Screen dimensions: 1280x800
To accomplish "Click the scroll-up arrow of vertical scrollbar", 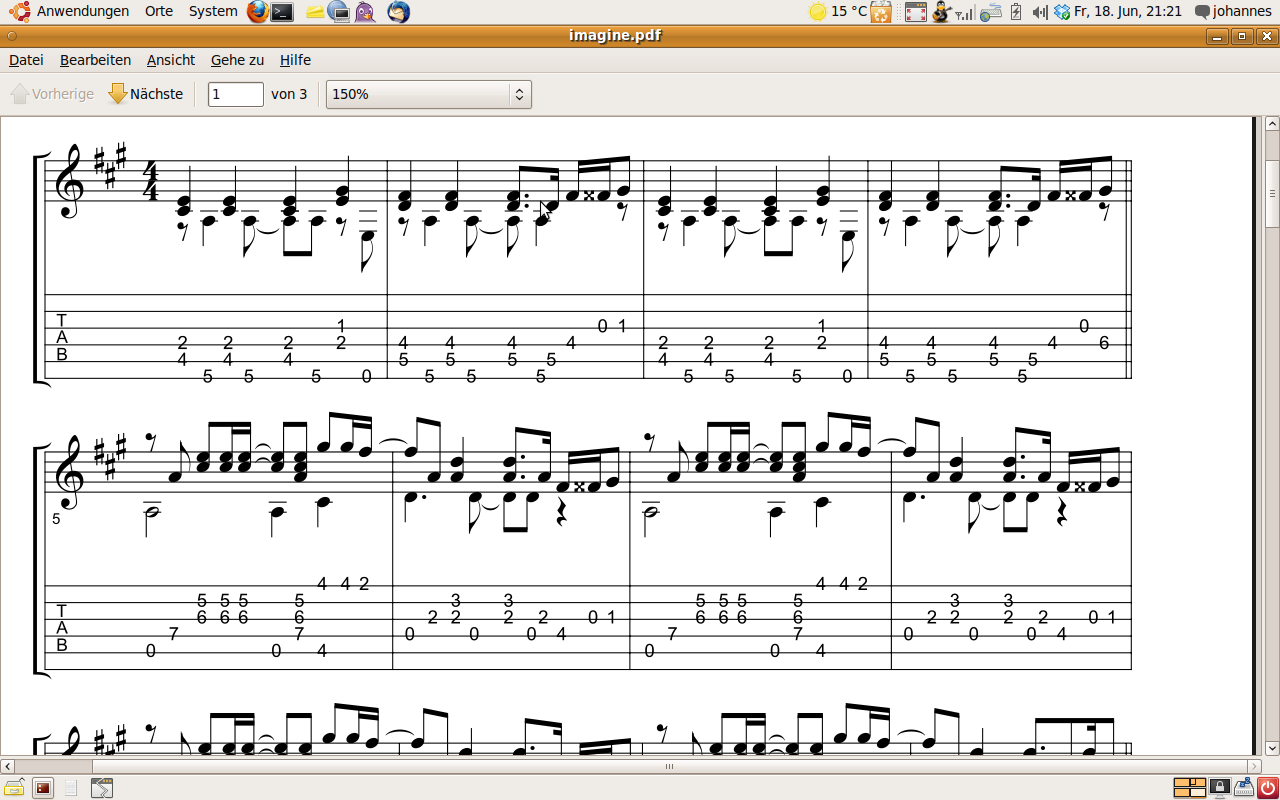I will click(x=1272, y=123).
